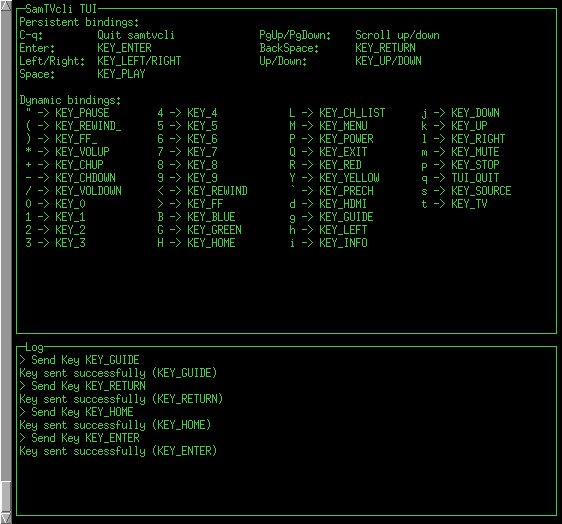This screenshot has width=562, height=524.
Task: Click the 'KEY_HDMI' binding entry
Action: (343, 204)
